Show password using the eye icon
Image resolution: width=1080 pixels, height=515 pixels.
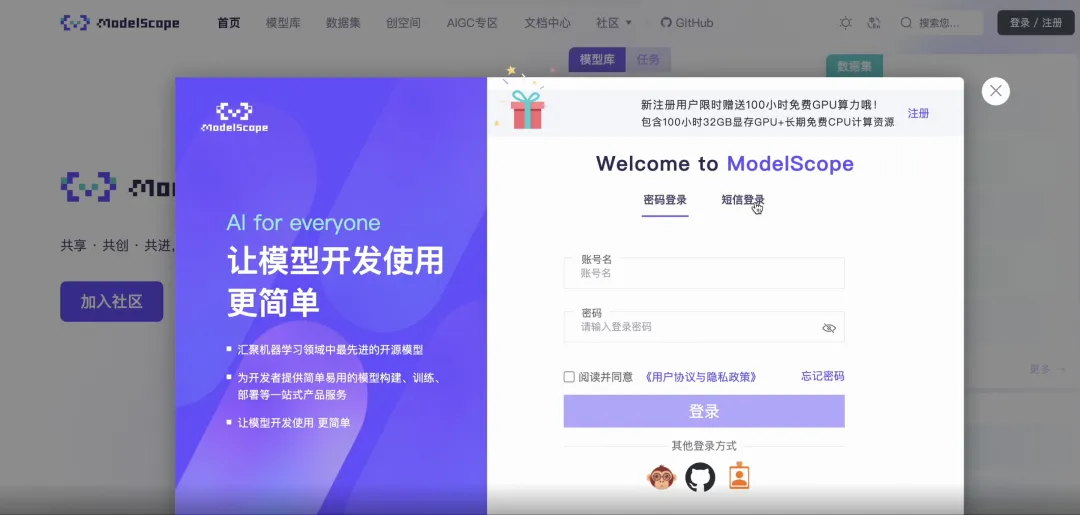829,328
